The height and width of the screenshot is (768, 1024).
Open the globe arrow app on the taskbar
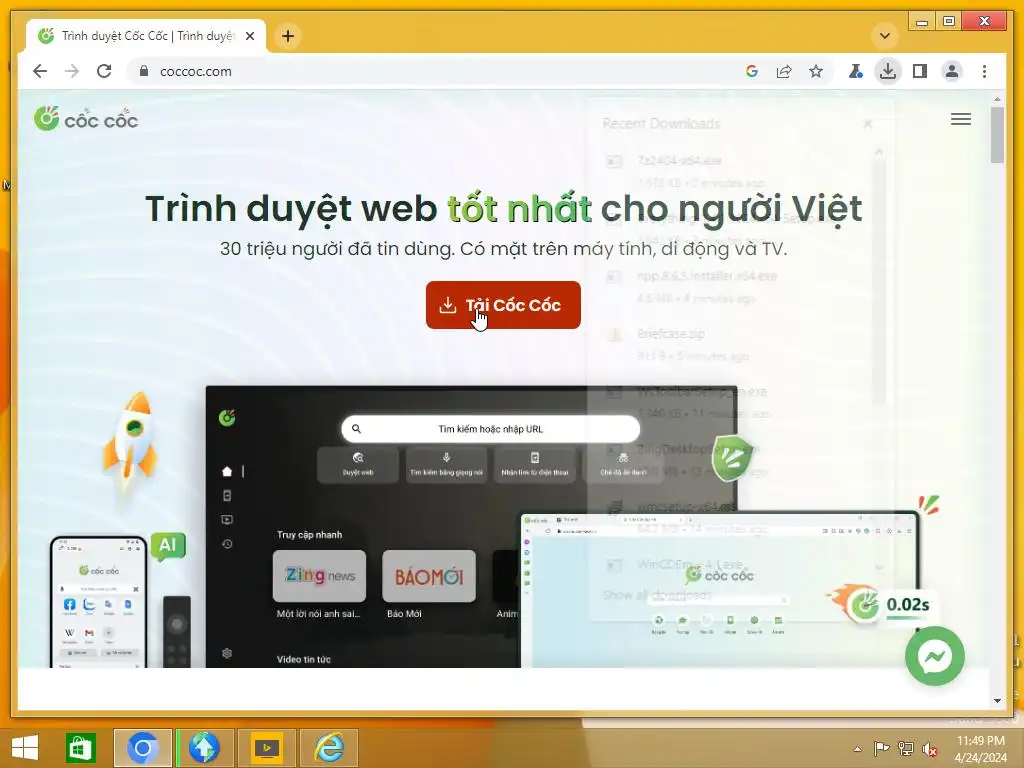[x=204, y=748]
